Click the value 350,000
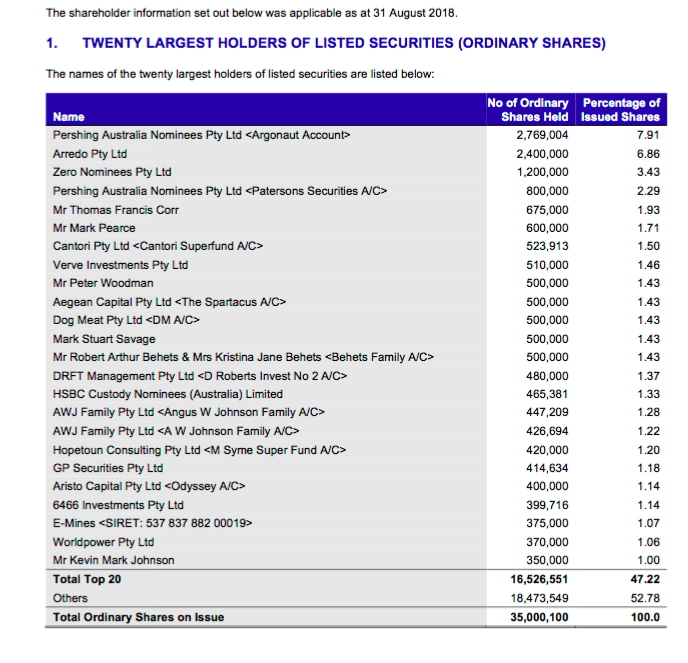The width and height of the screenshot is (688, 663). click(x=547, y=560)
